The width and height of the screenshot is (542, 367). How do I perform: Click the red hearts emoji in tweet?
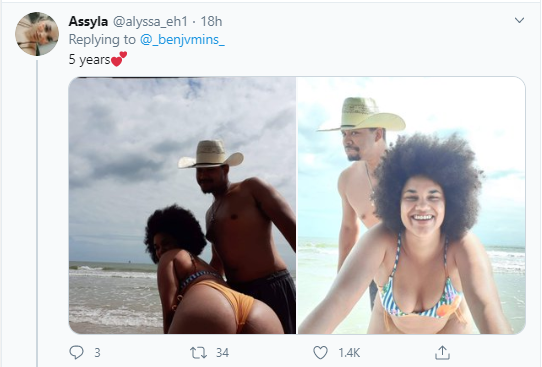pos(119,59)
